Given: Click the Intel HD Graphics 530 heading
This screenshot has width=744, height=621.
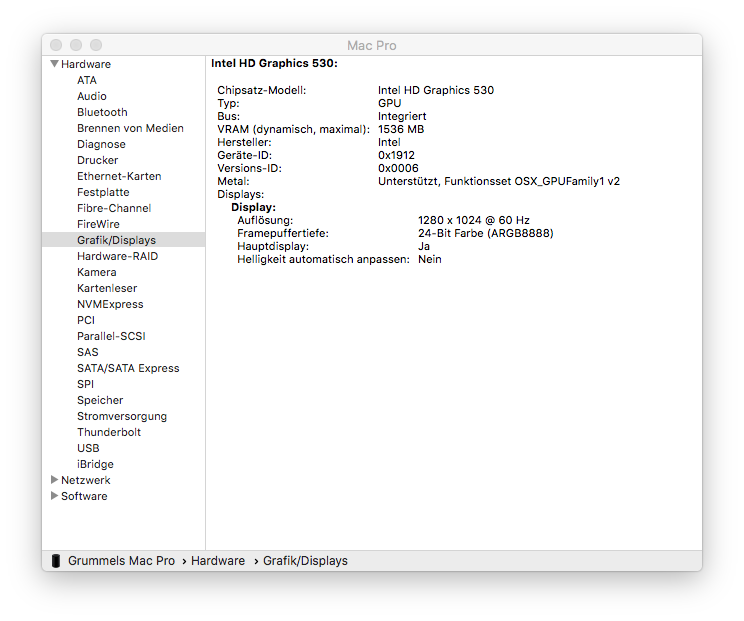Looking at the screenshot, I should click(274, 64).
